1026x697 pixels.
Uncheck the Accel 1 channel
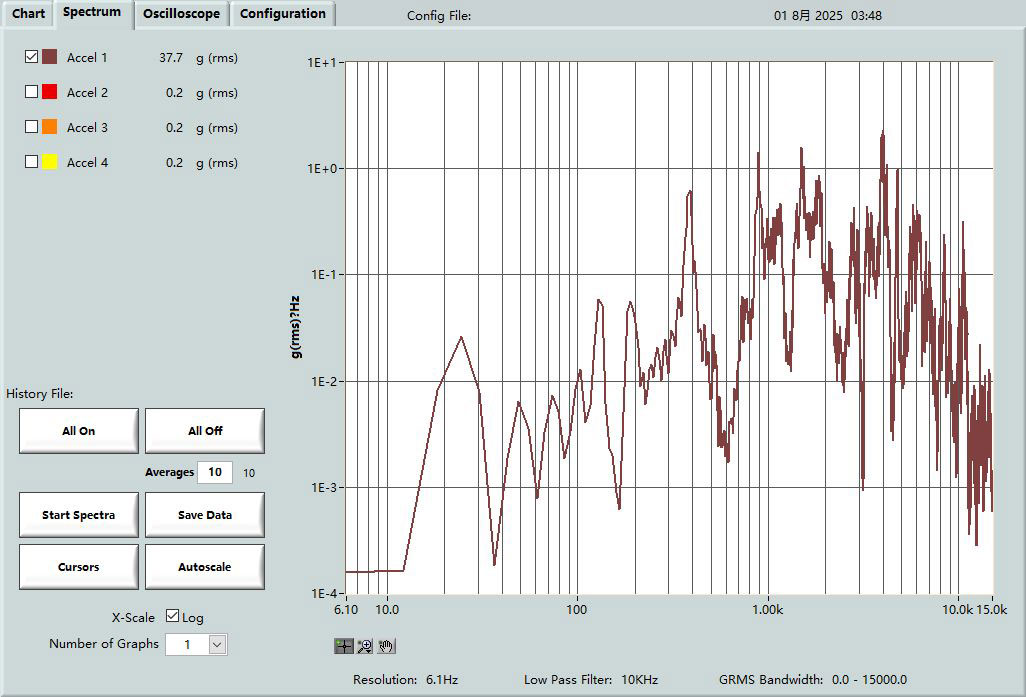[31, 57]
